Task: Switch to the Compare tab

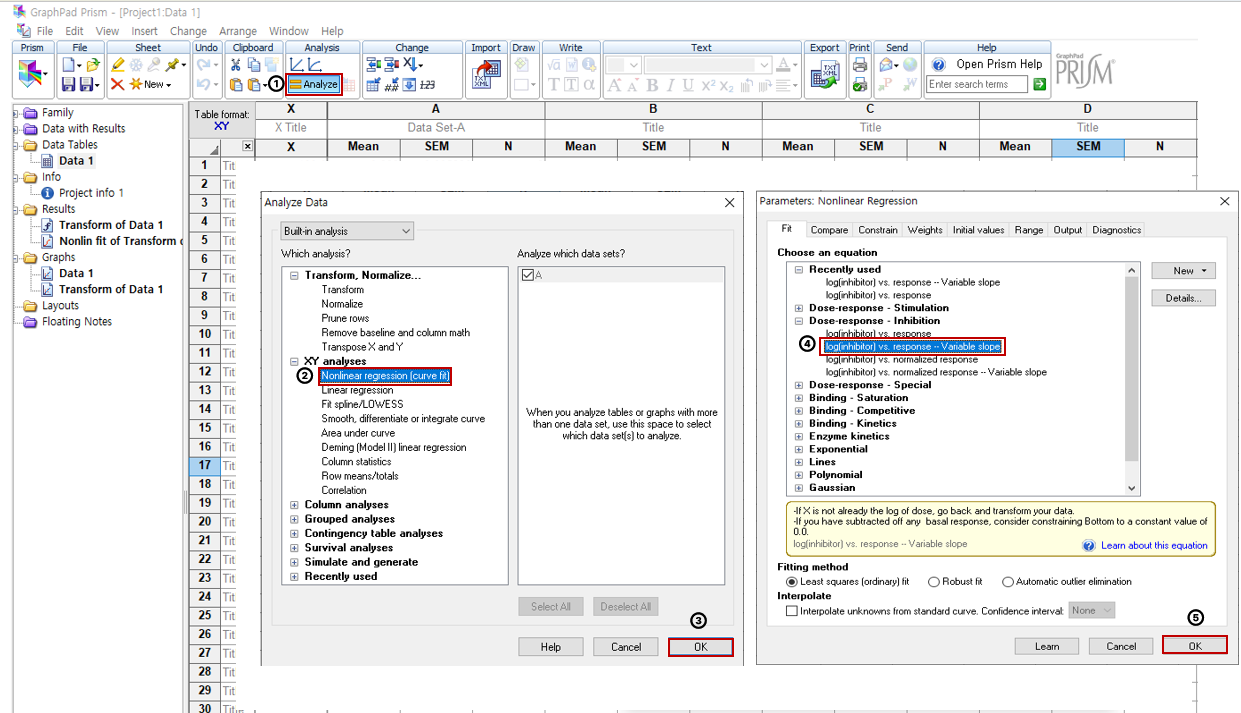Action: point(829,230)
